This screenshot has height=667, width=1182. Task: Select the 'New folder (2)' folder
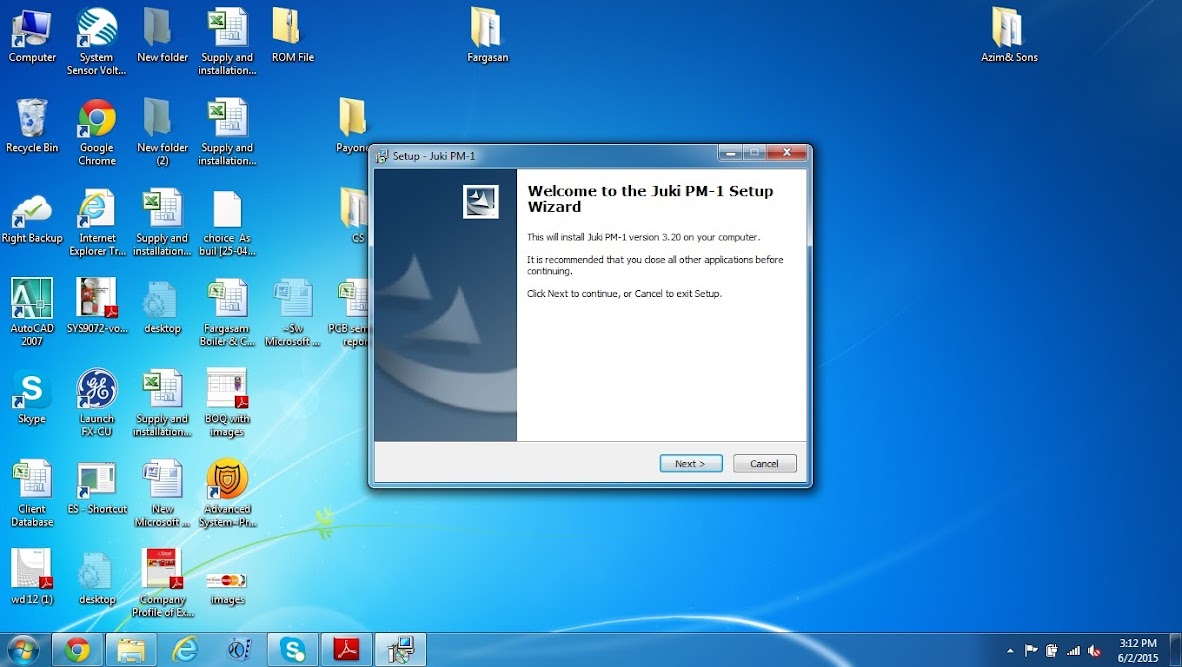[x=162, y=132]
